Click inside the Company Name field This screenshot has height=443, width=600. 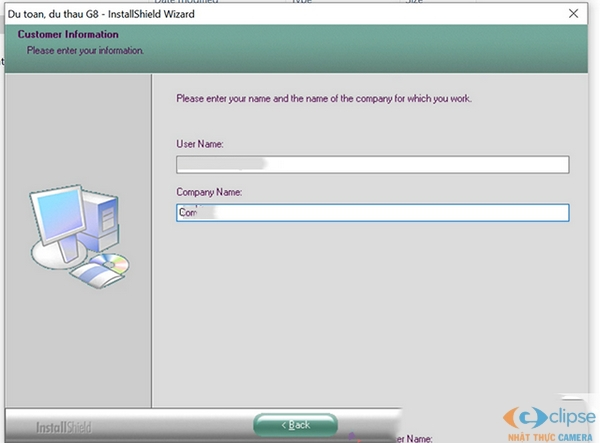tap(400, 212)
